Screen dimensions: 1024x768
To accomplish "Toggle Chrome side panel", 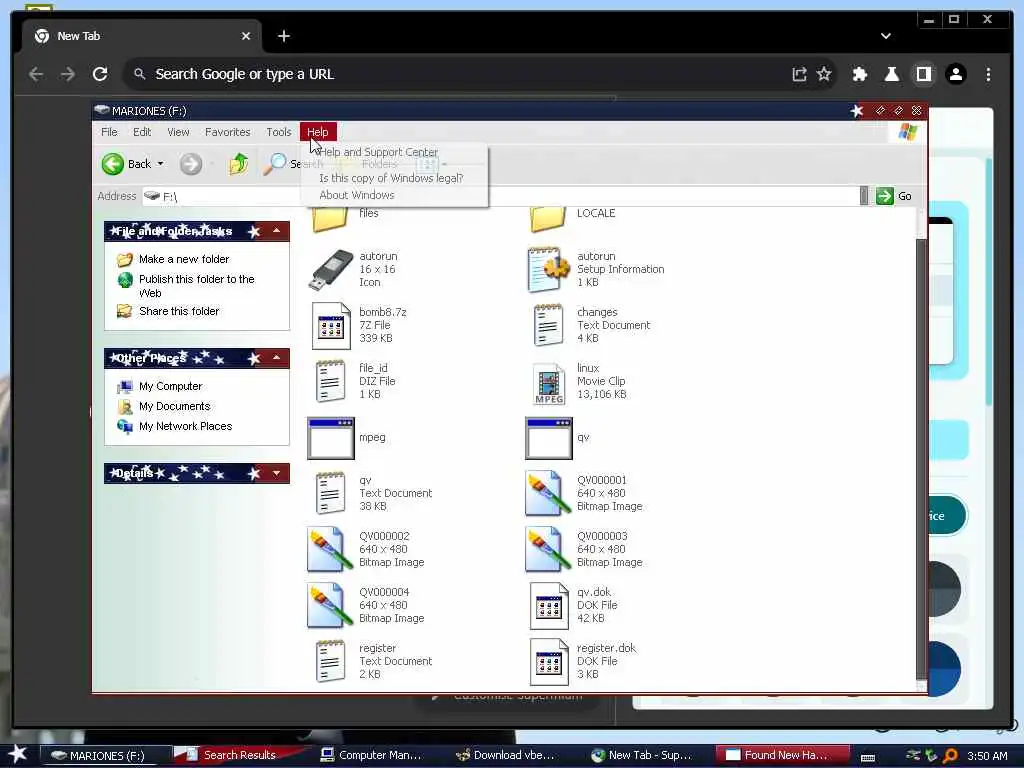I will tap(923, 74).
